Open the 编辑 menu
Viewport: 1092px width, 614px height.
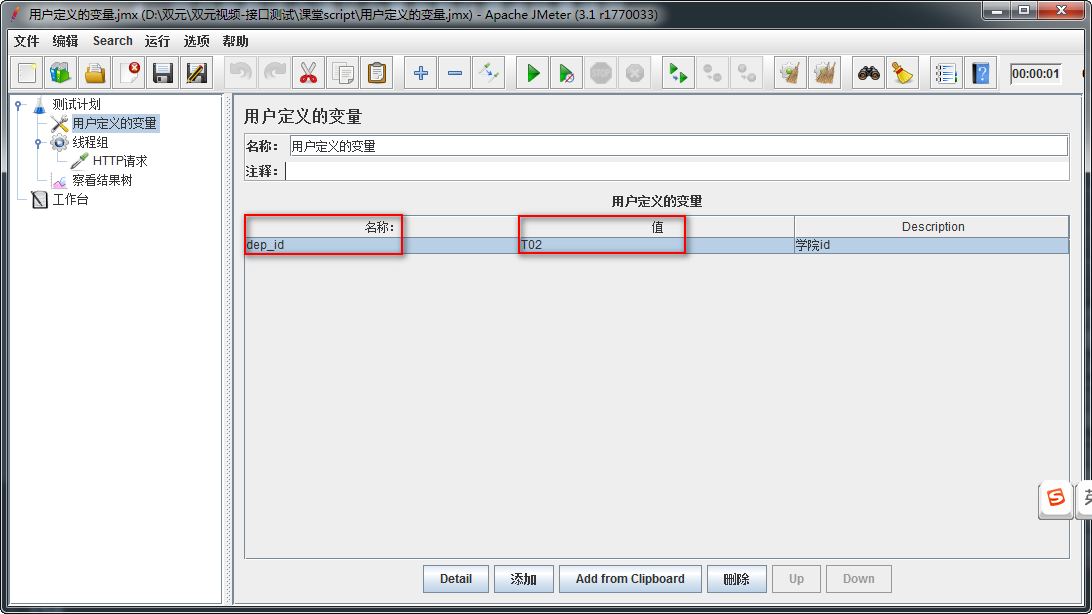[65, 41]
